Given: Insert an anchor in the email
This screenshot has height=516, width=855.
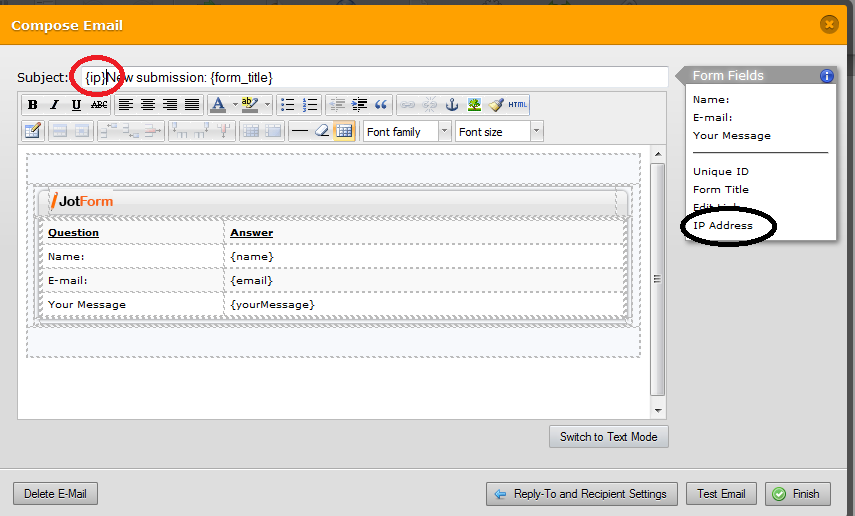Looking at the screenshot, I should pyautogui.click(x=451, y=105).
